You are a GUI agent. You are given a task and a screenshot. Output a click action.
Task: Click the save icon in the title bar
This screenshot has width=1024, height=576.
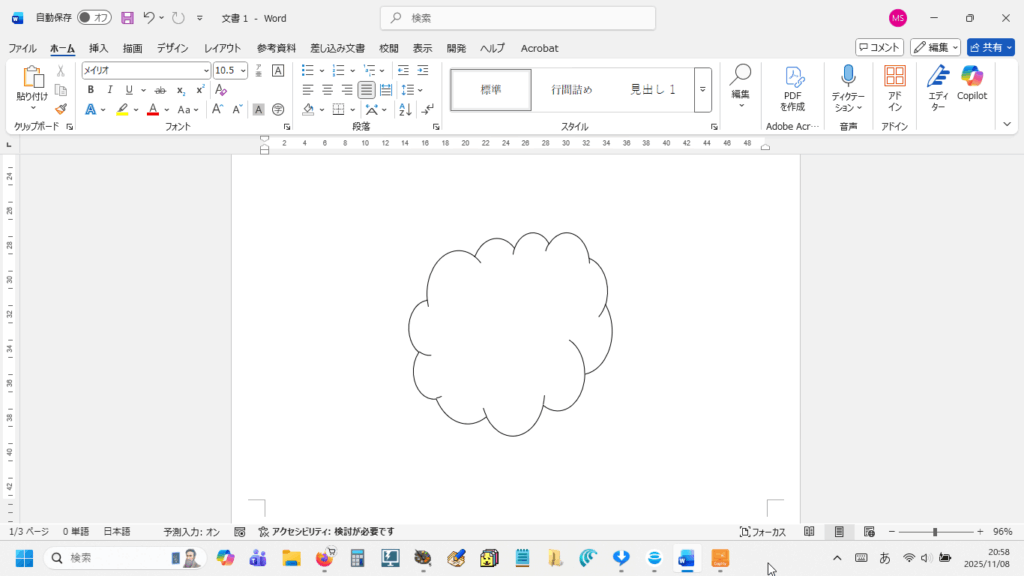pos(127,18)
